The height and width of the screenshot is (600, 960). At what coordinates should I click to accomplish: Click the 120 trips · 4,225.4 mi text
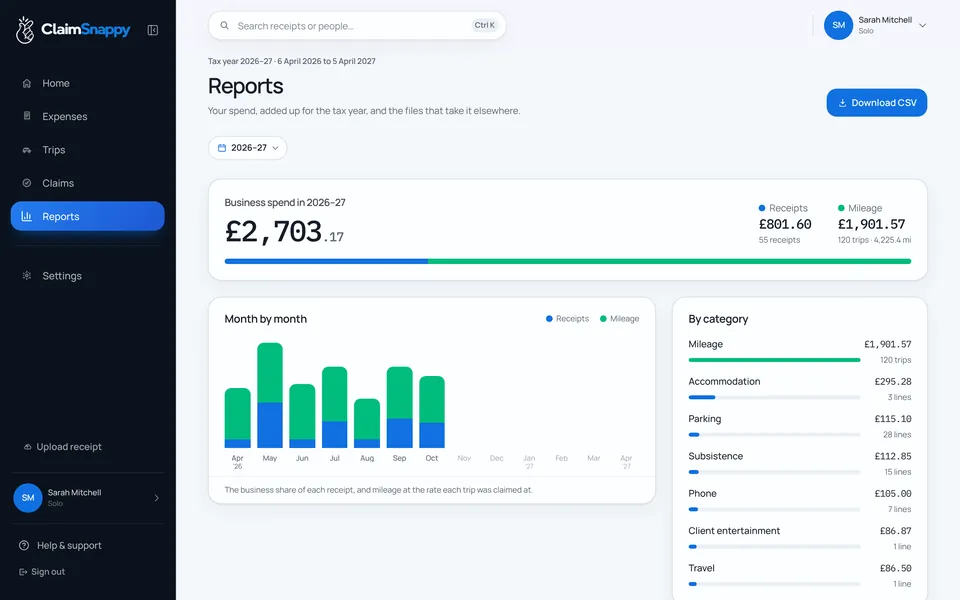click(874, 240)
